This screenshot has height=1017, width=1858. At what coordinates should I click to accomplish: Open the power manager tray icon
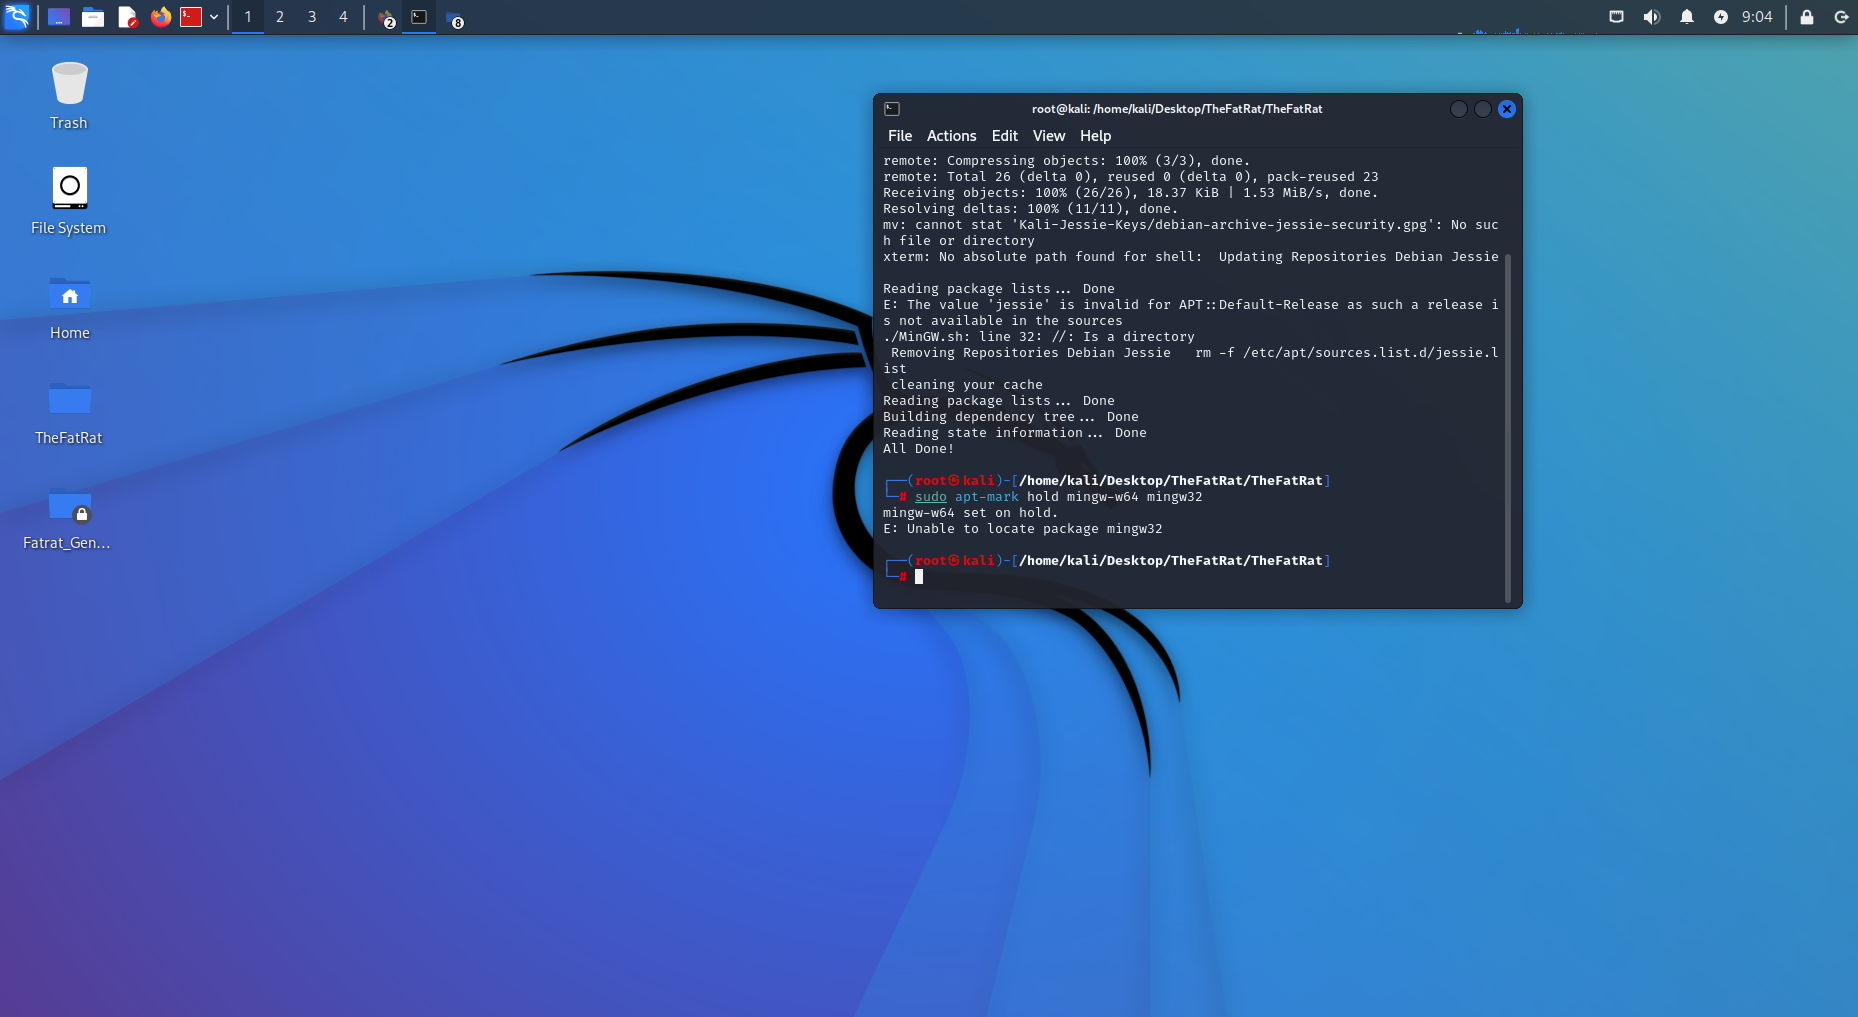tap(1722, 17)
